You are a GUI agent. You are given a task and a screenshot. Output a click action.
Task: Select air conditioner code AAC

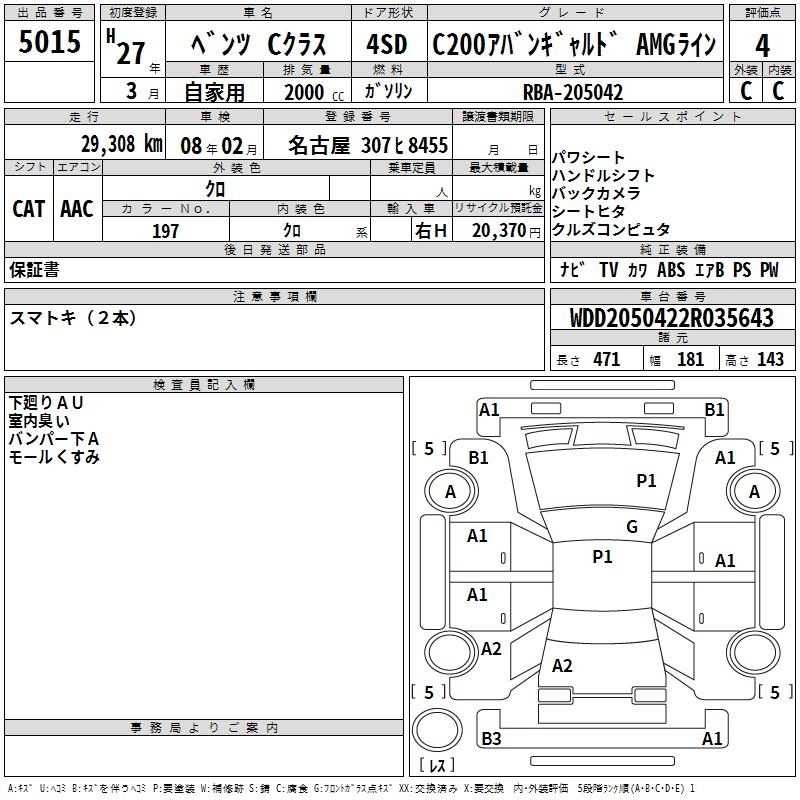click(77, 209)
